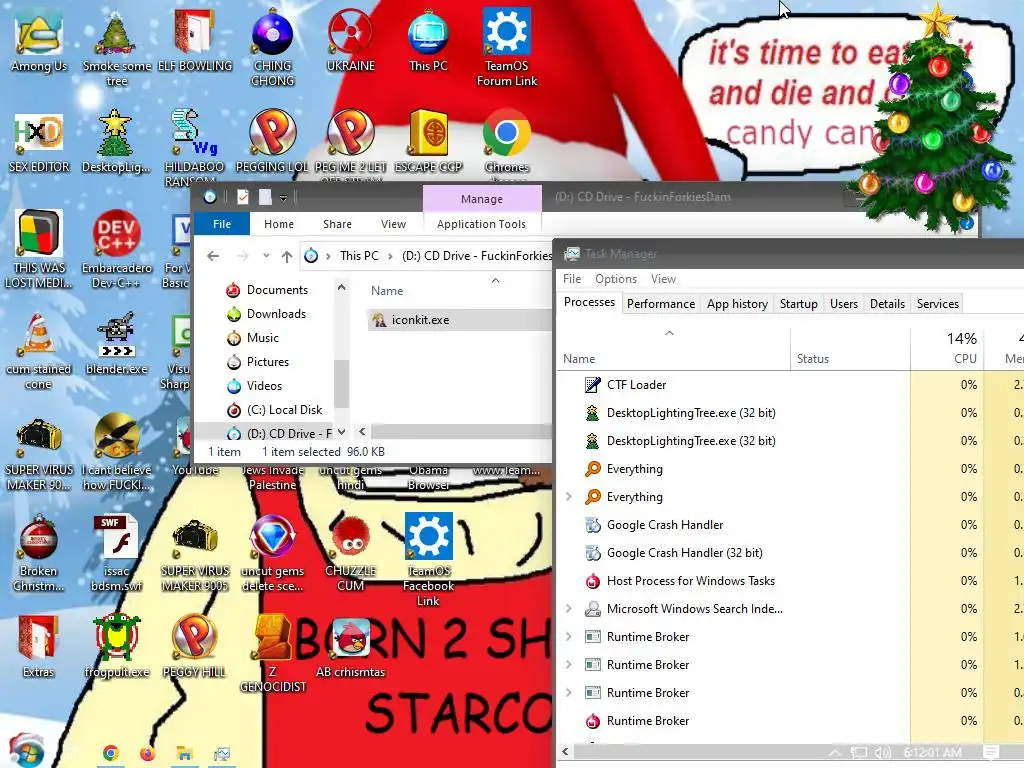
Task: Open the ESCAPE CCP desktop icon
Action: pyautogui.click(x=428, y=142)
